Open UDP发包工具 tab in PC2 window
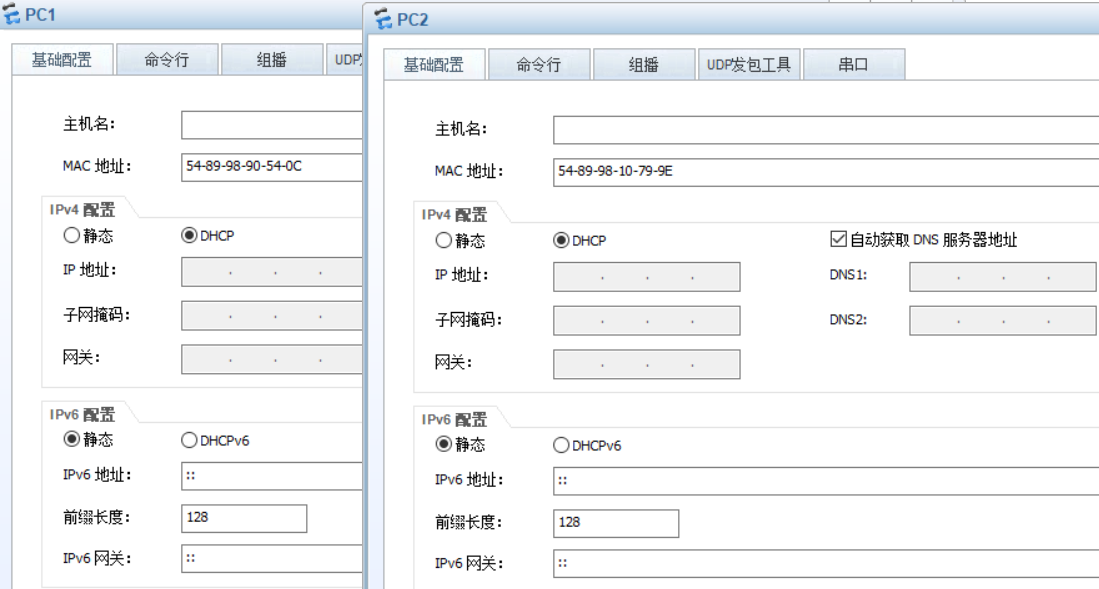 coord(749,65)
